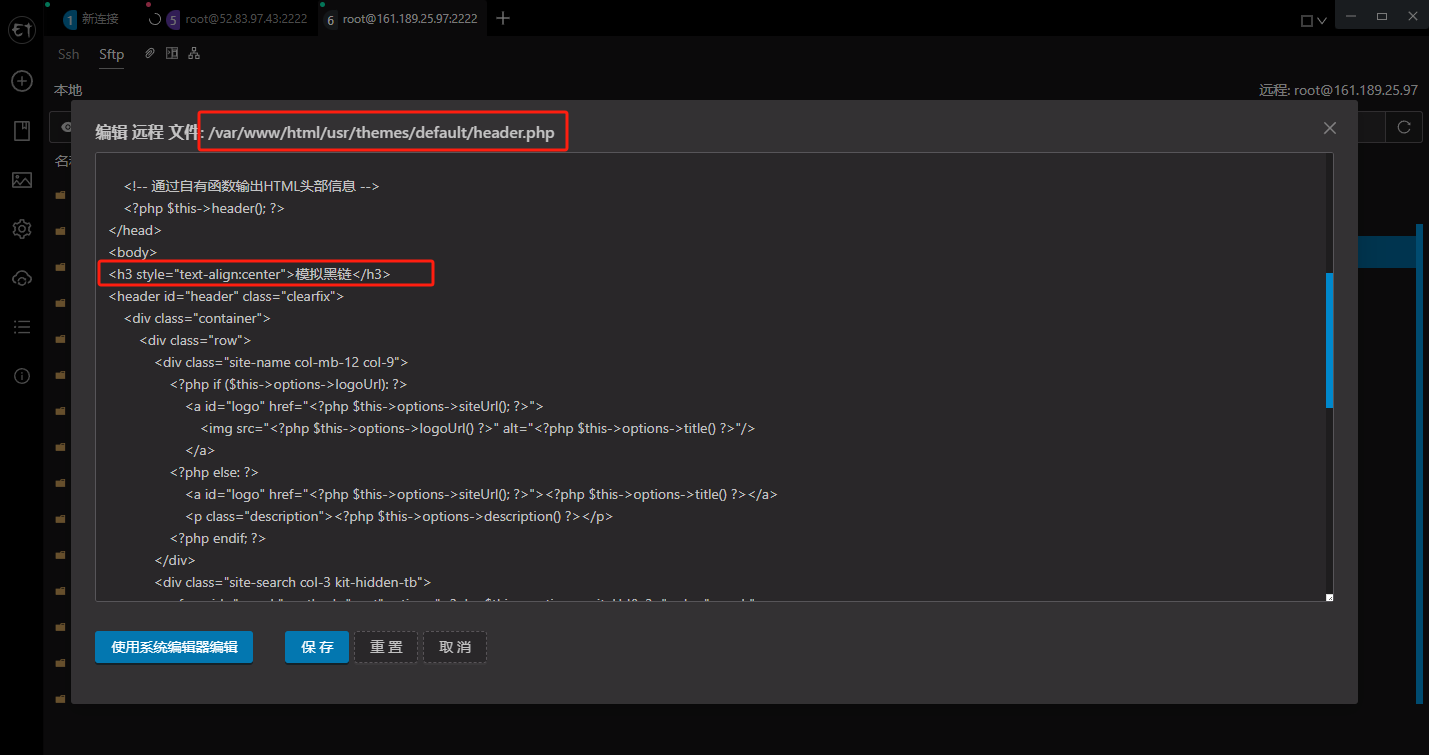Click the <div class="row"> line
This screenshot has height=755, width=1429.
pyautogui.click(x=195, y=340)
